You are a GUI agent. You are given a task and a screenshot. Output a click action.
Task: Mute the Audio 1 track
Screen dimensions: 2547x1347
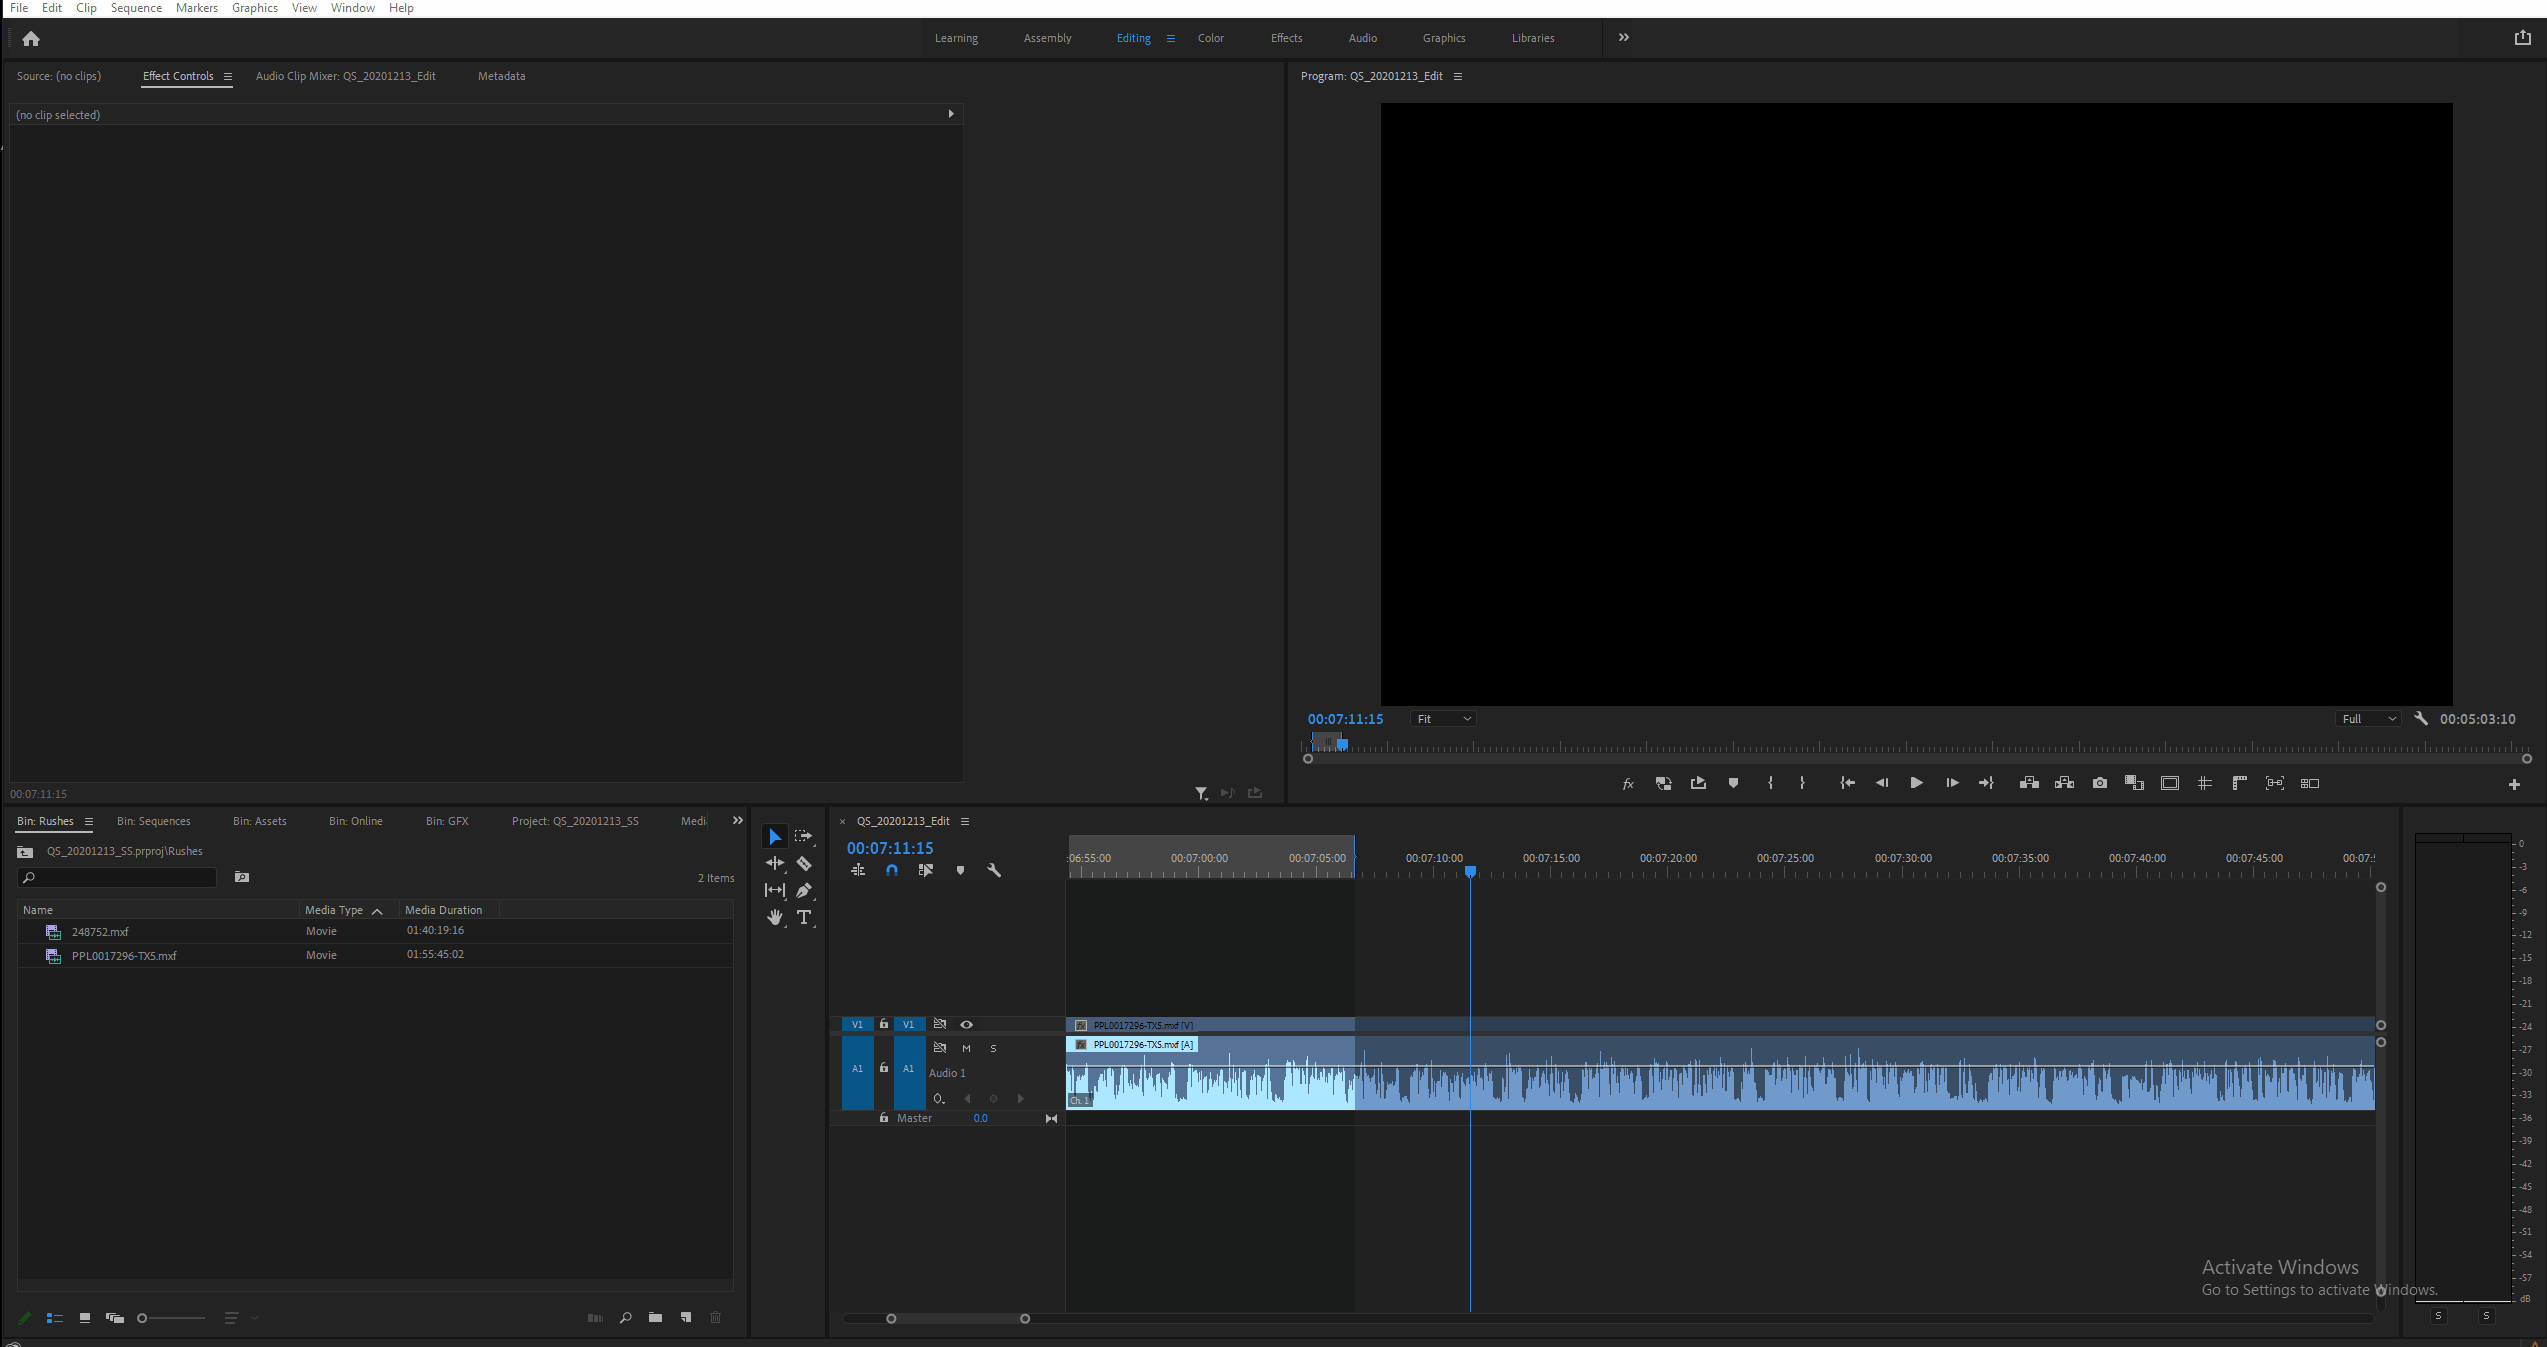pos(966,1048)
